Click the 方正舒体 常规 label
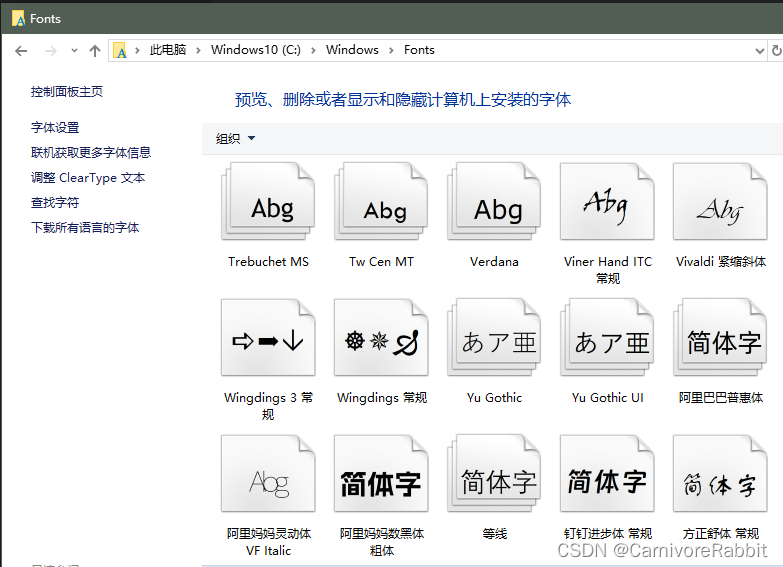The image size is (783, 567). point(721,534)
